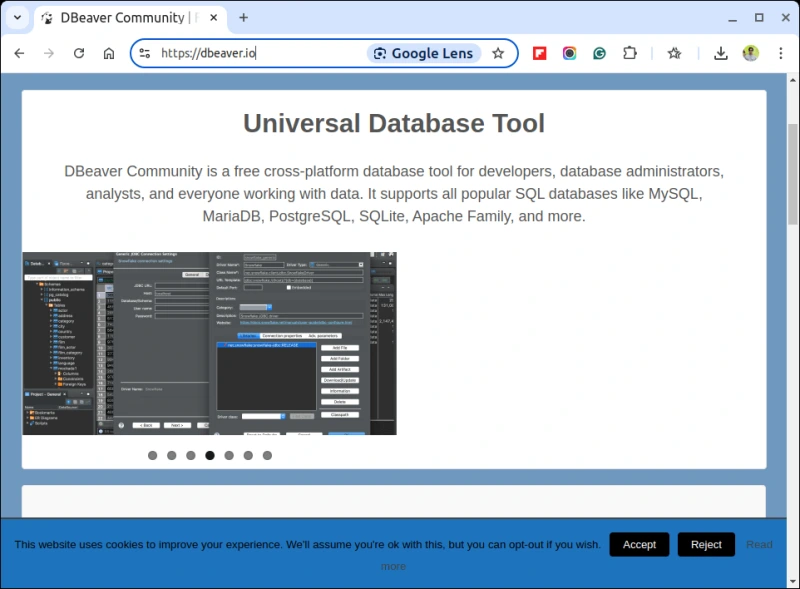
Task: Show bookmarks list star icon
Action: [x=674, y=53]
